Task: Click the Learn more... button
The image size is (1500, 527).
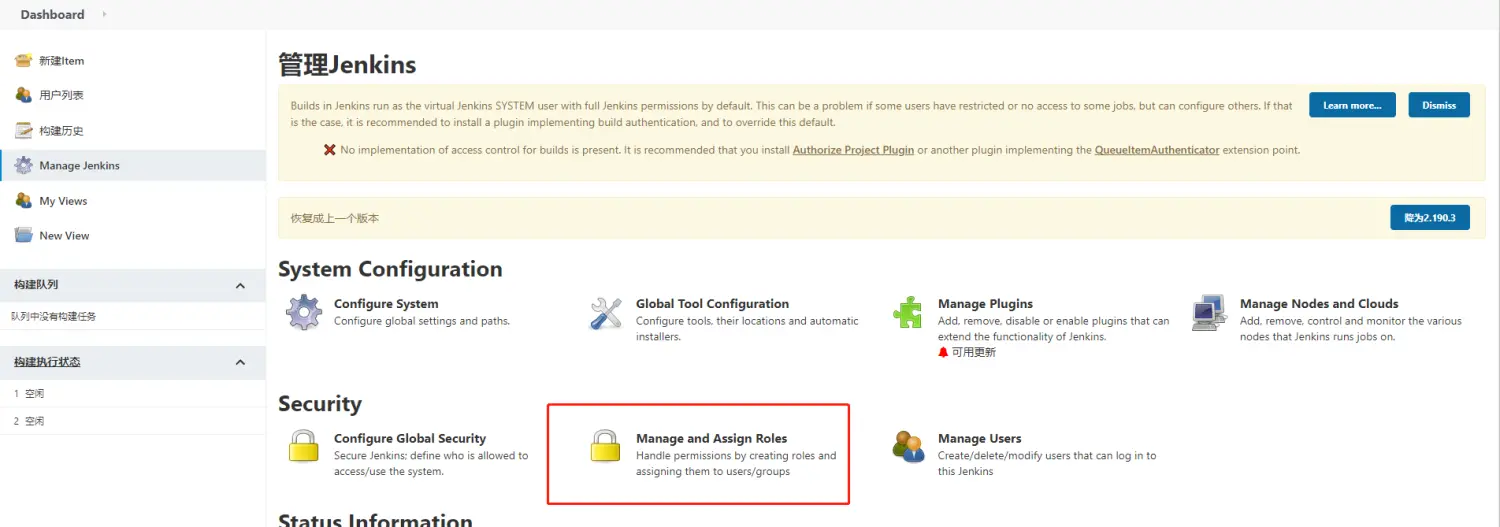Action: (x=1352, y=105)
